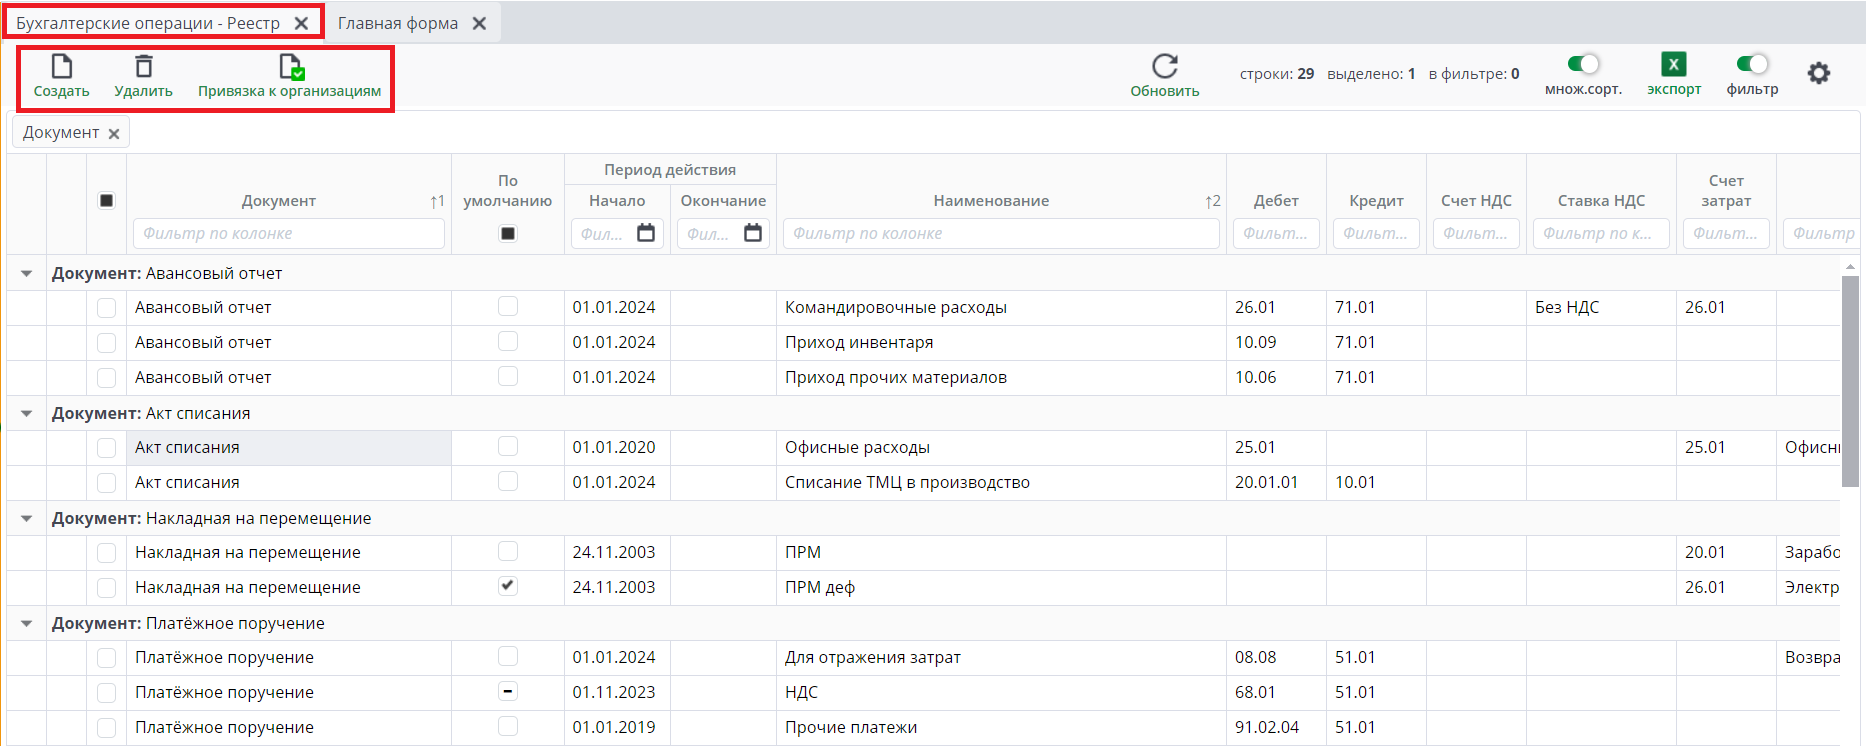The height and width of the screenshot is (746, 1866).
Task: Toggle the множ.сорт. switch
Action: (x=1583, y=65)
